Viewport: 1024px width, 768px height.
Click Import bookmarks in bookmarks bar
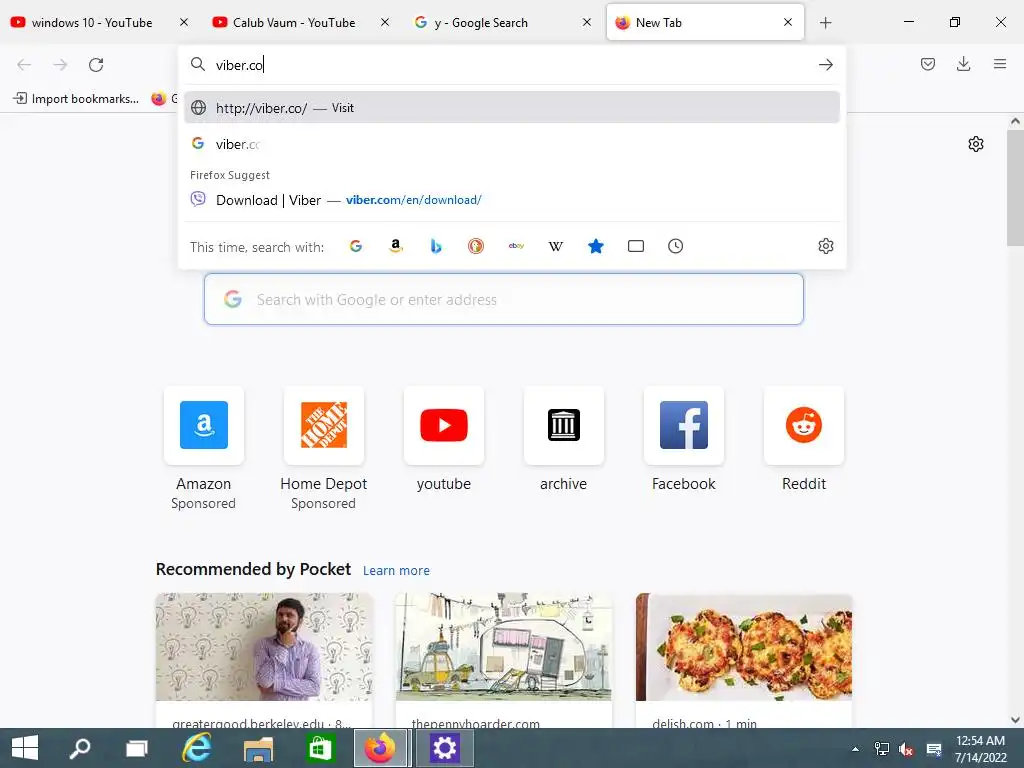76,99
